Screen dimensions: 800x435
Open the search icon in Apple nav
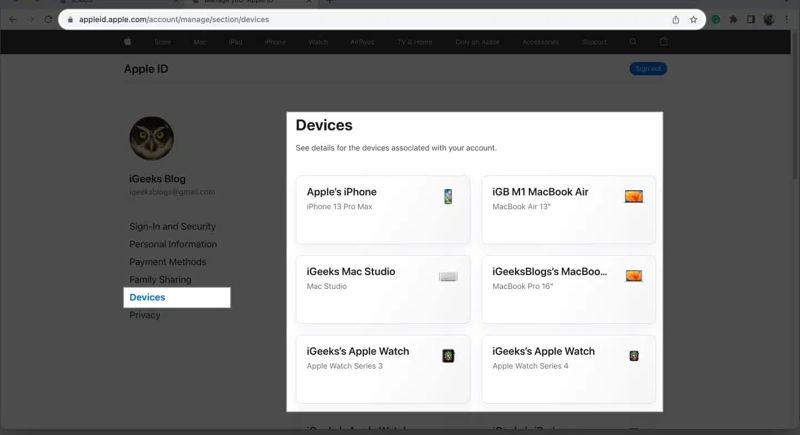click(633, 42)
